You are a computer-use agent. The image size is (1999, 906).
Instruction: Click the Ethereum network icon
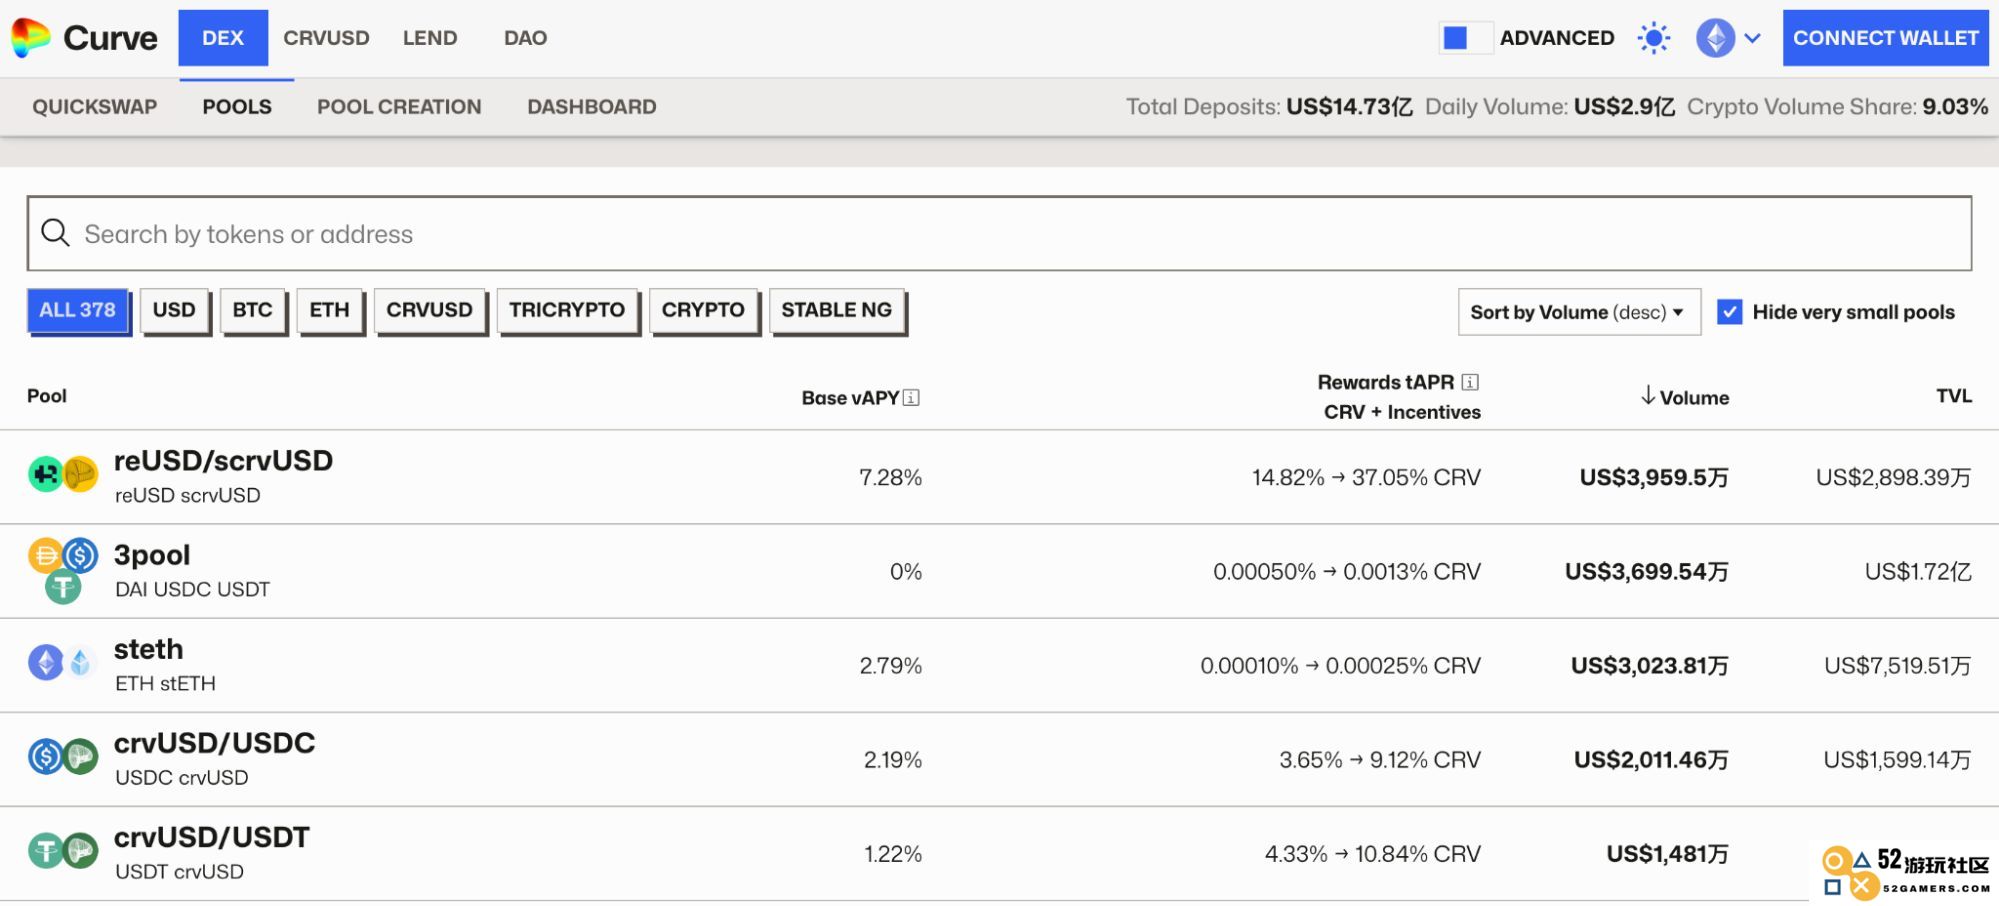[1715, 38]
